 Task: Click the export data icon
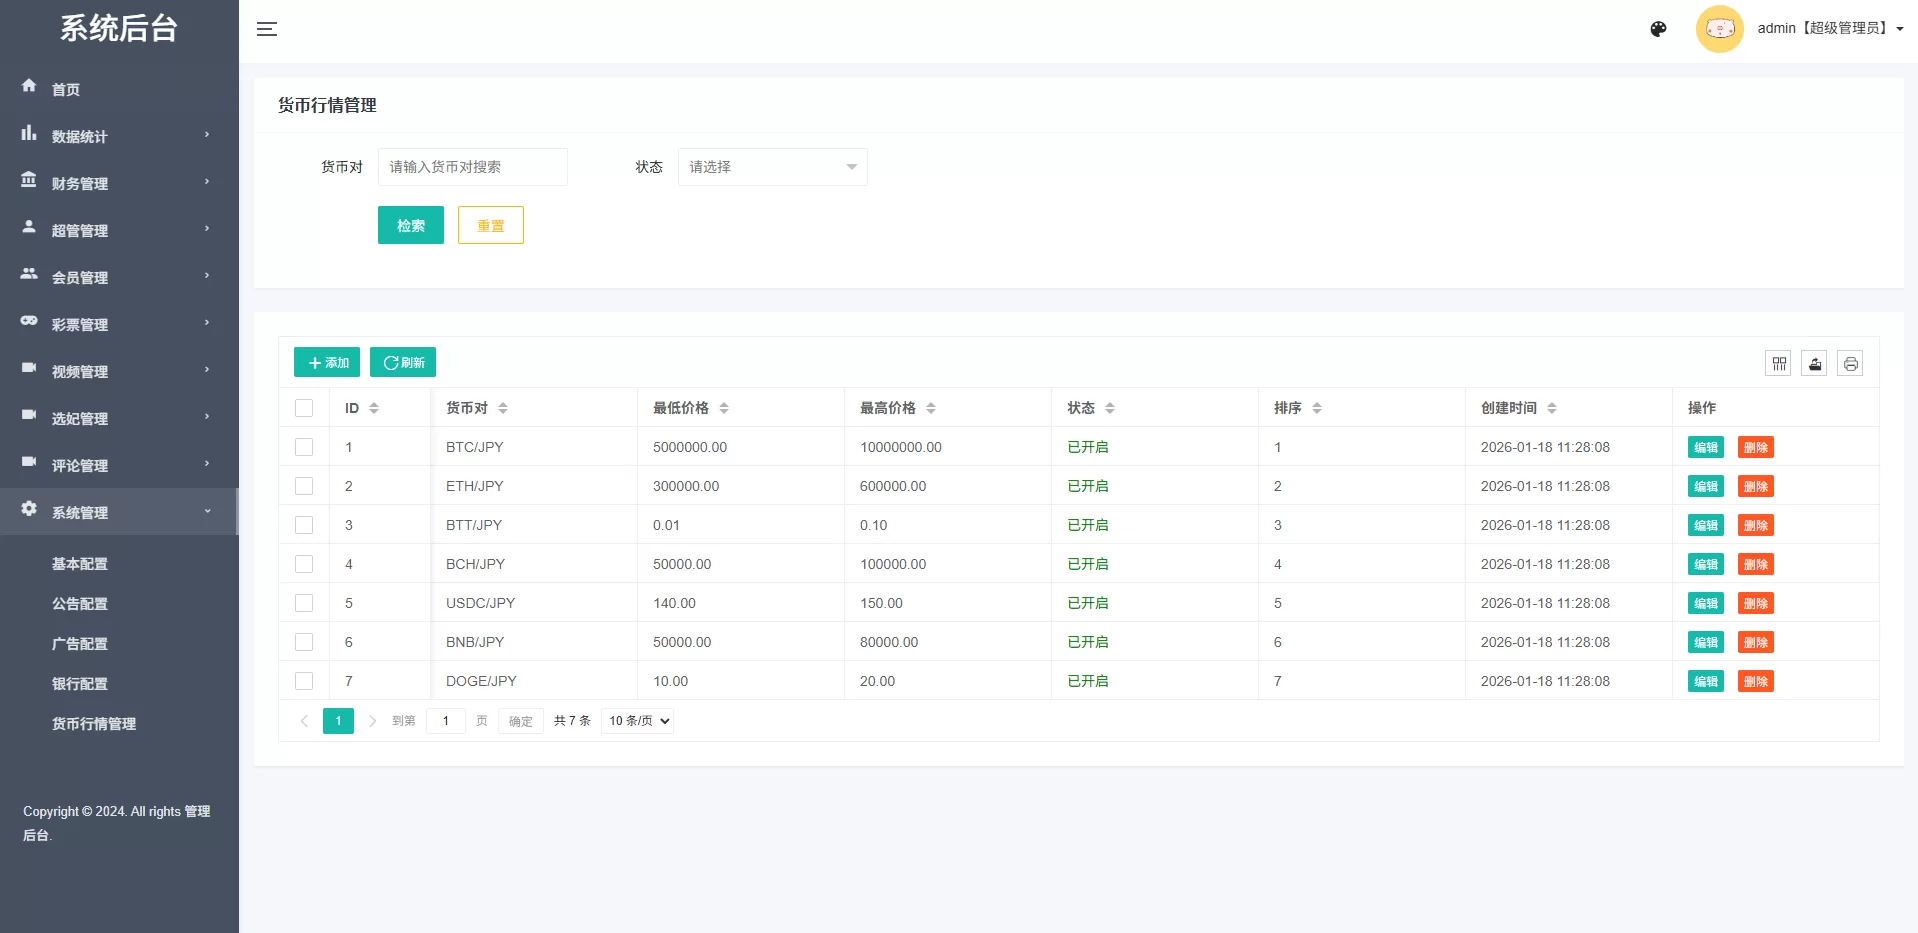click(1815, 363)
